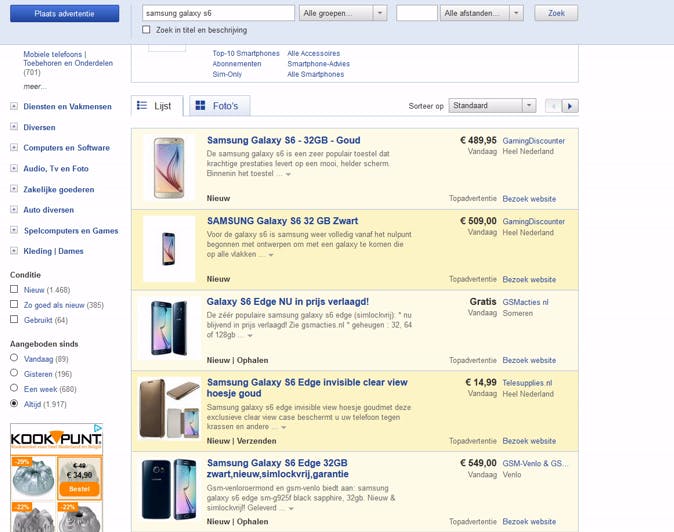Open SAMSUNG Galaxy S6 32 GB Zwart listing
Viewport: 674px width, 532px height.
(x=282, y=221)
